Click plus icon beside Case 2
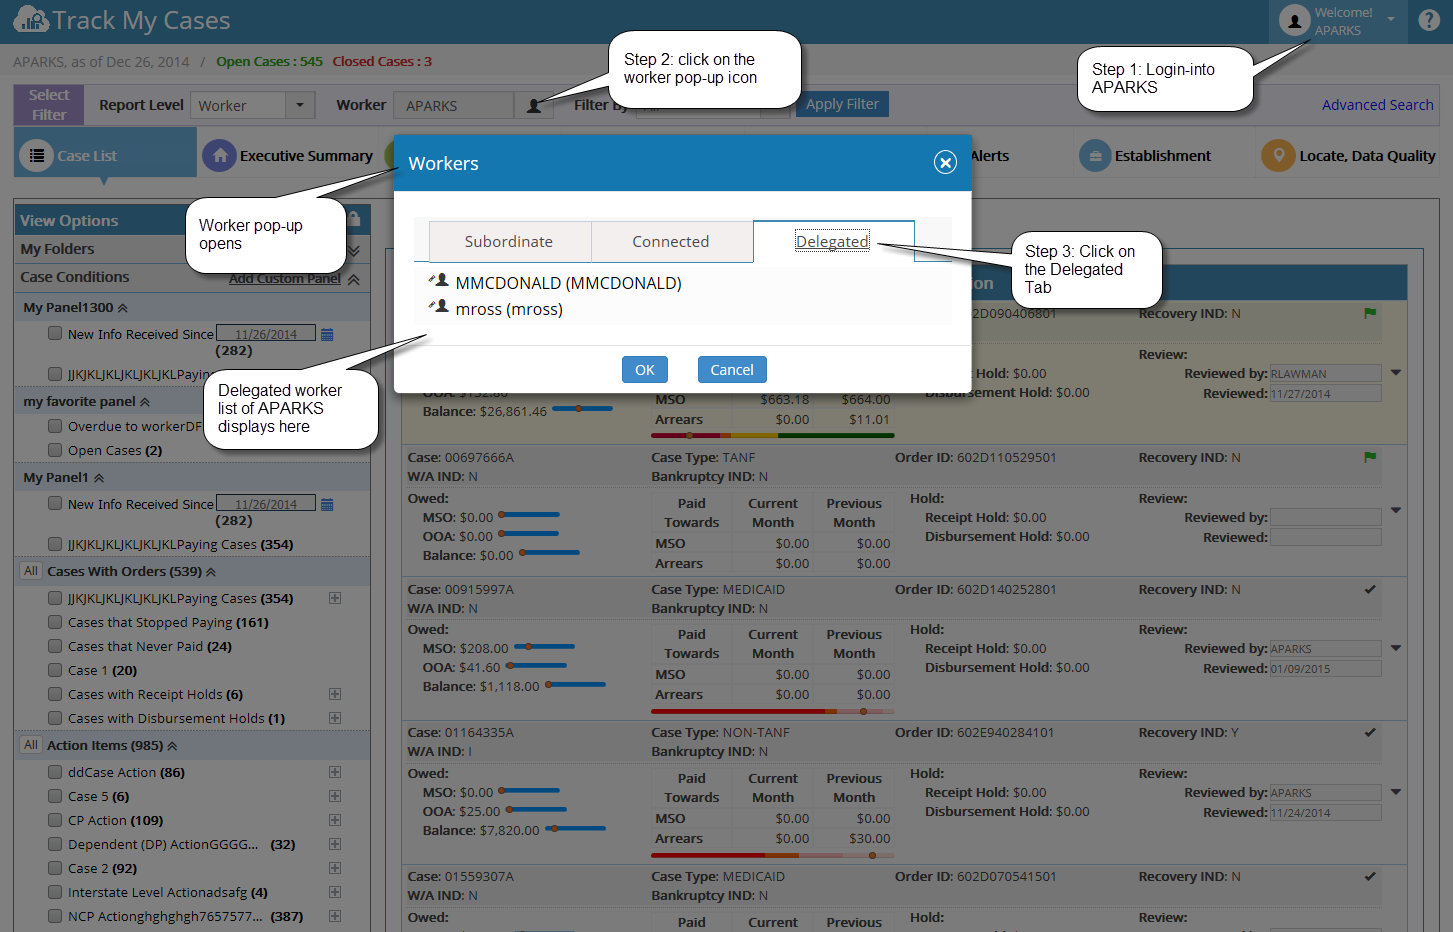 tap(335, 868)
